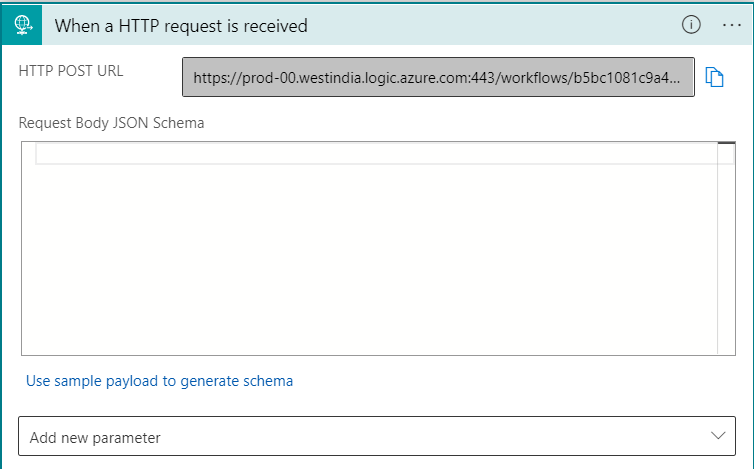Viewport: 754px width, 469px height.
Task: Click the truncated workflow URL text ending b5bc1081c9a4
Action: tap(437, 77)
